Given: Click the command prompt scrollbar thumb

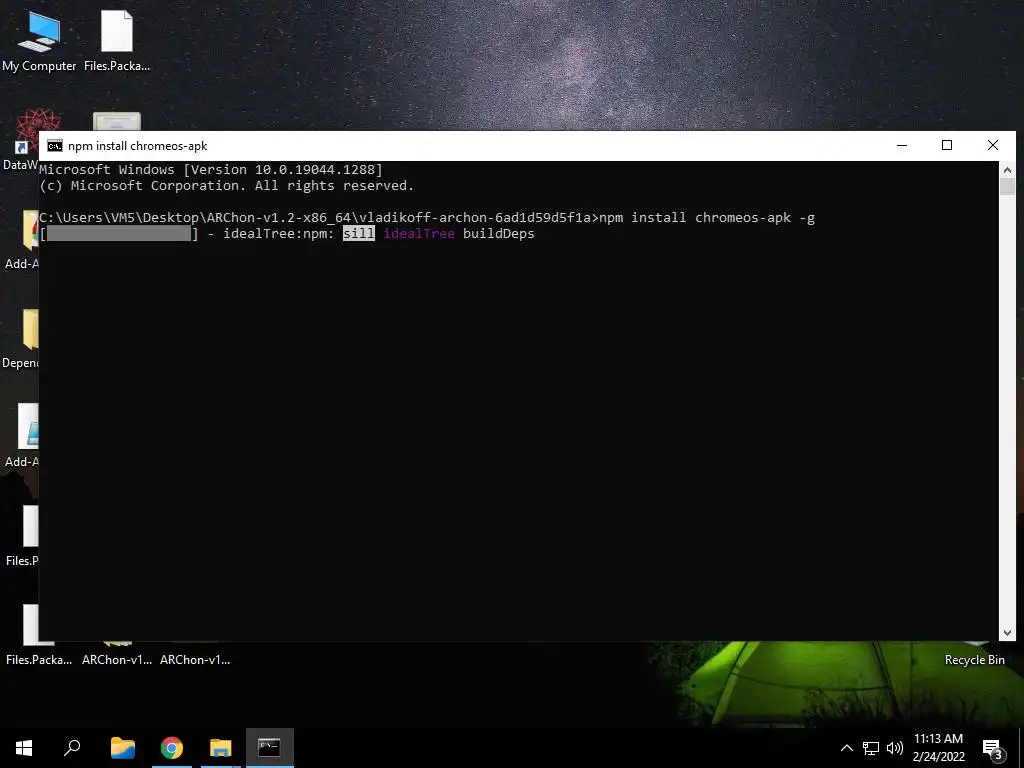Looking at the screenshot, I should pyautogui.click(x=1007, y=187).
